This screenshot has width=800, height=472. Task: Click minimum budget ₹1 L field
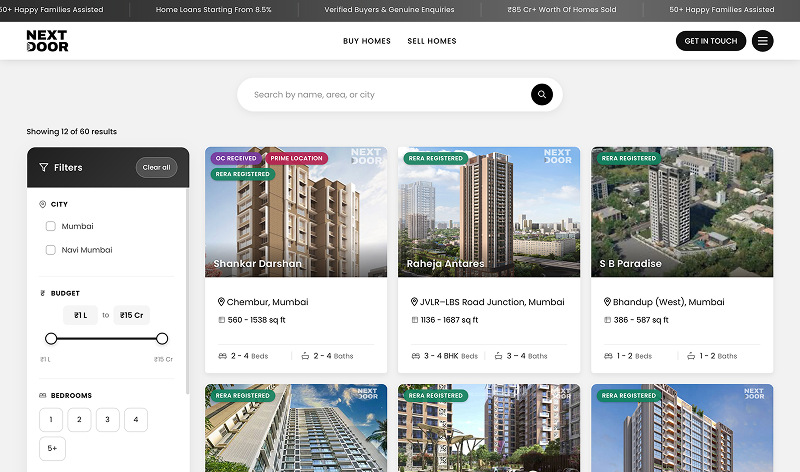(81, 315)
